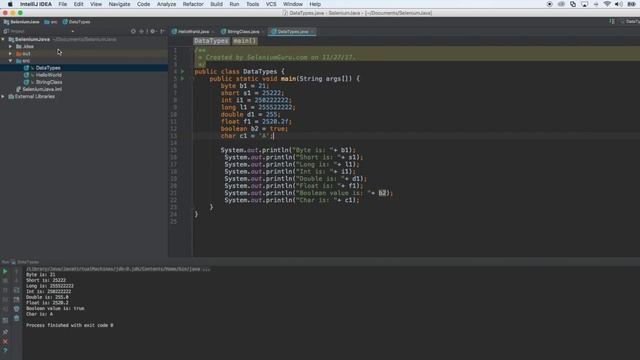Viewport: 640px width, 360px height.
Task: Open the File menu
Action: tap(62, 4)
